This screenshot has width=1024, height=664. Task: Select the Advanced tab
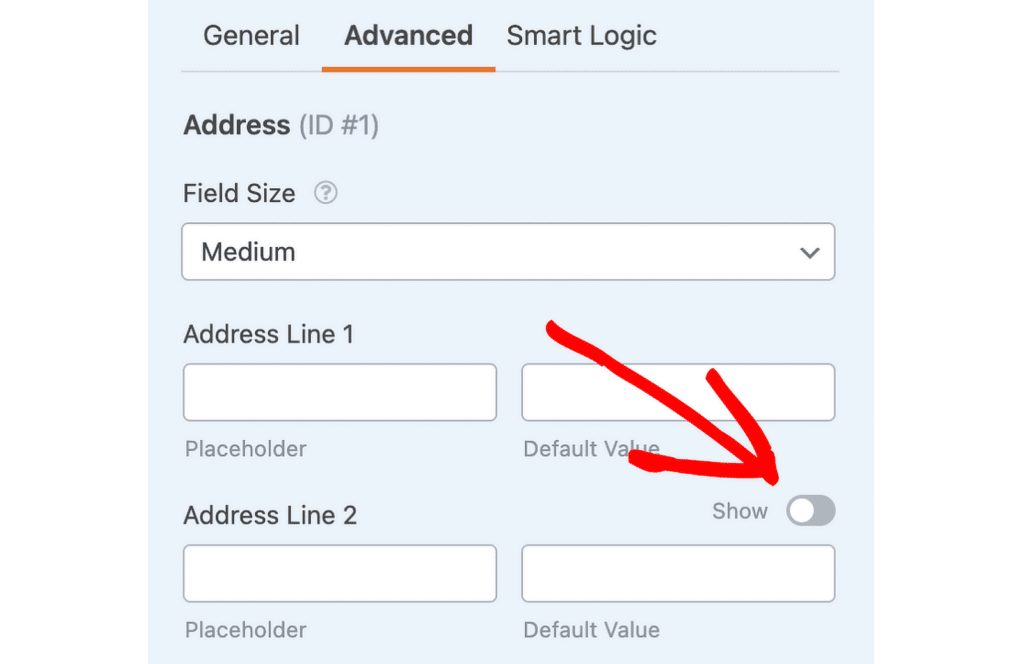click(x=408, y=35)
